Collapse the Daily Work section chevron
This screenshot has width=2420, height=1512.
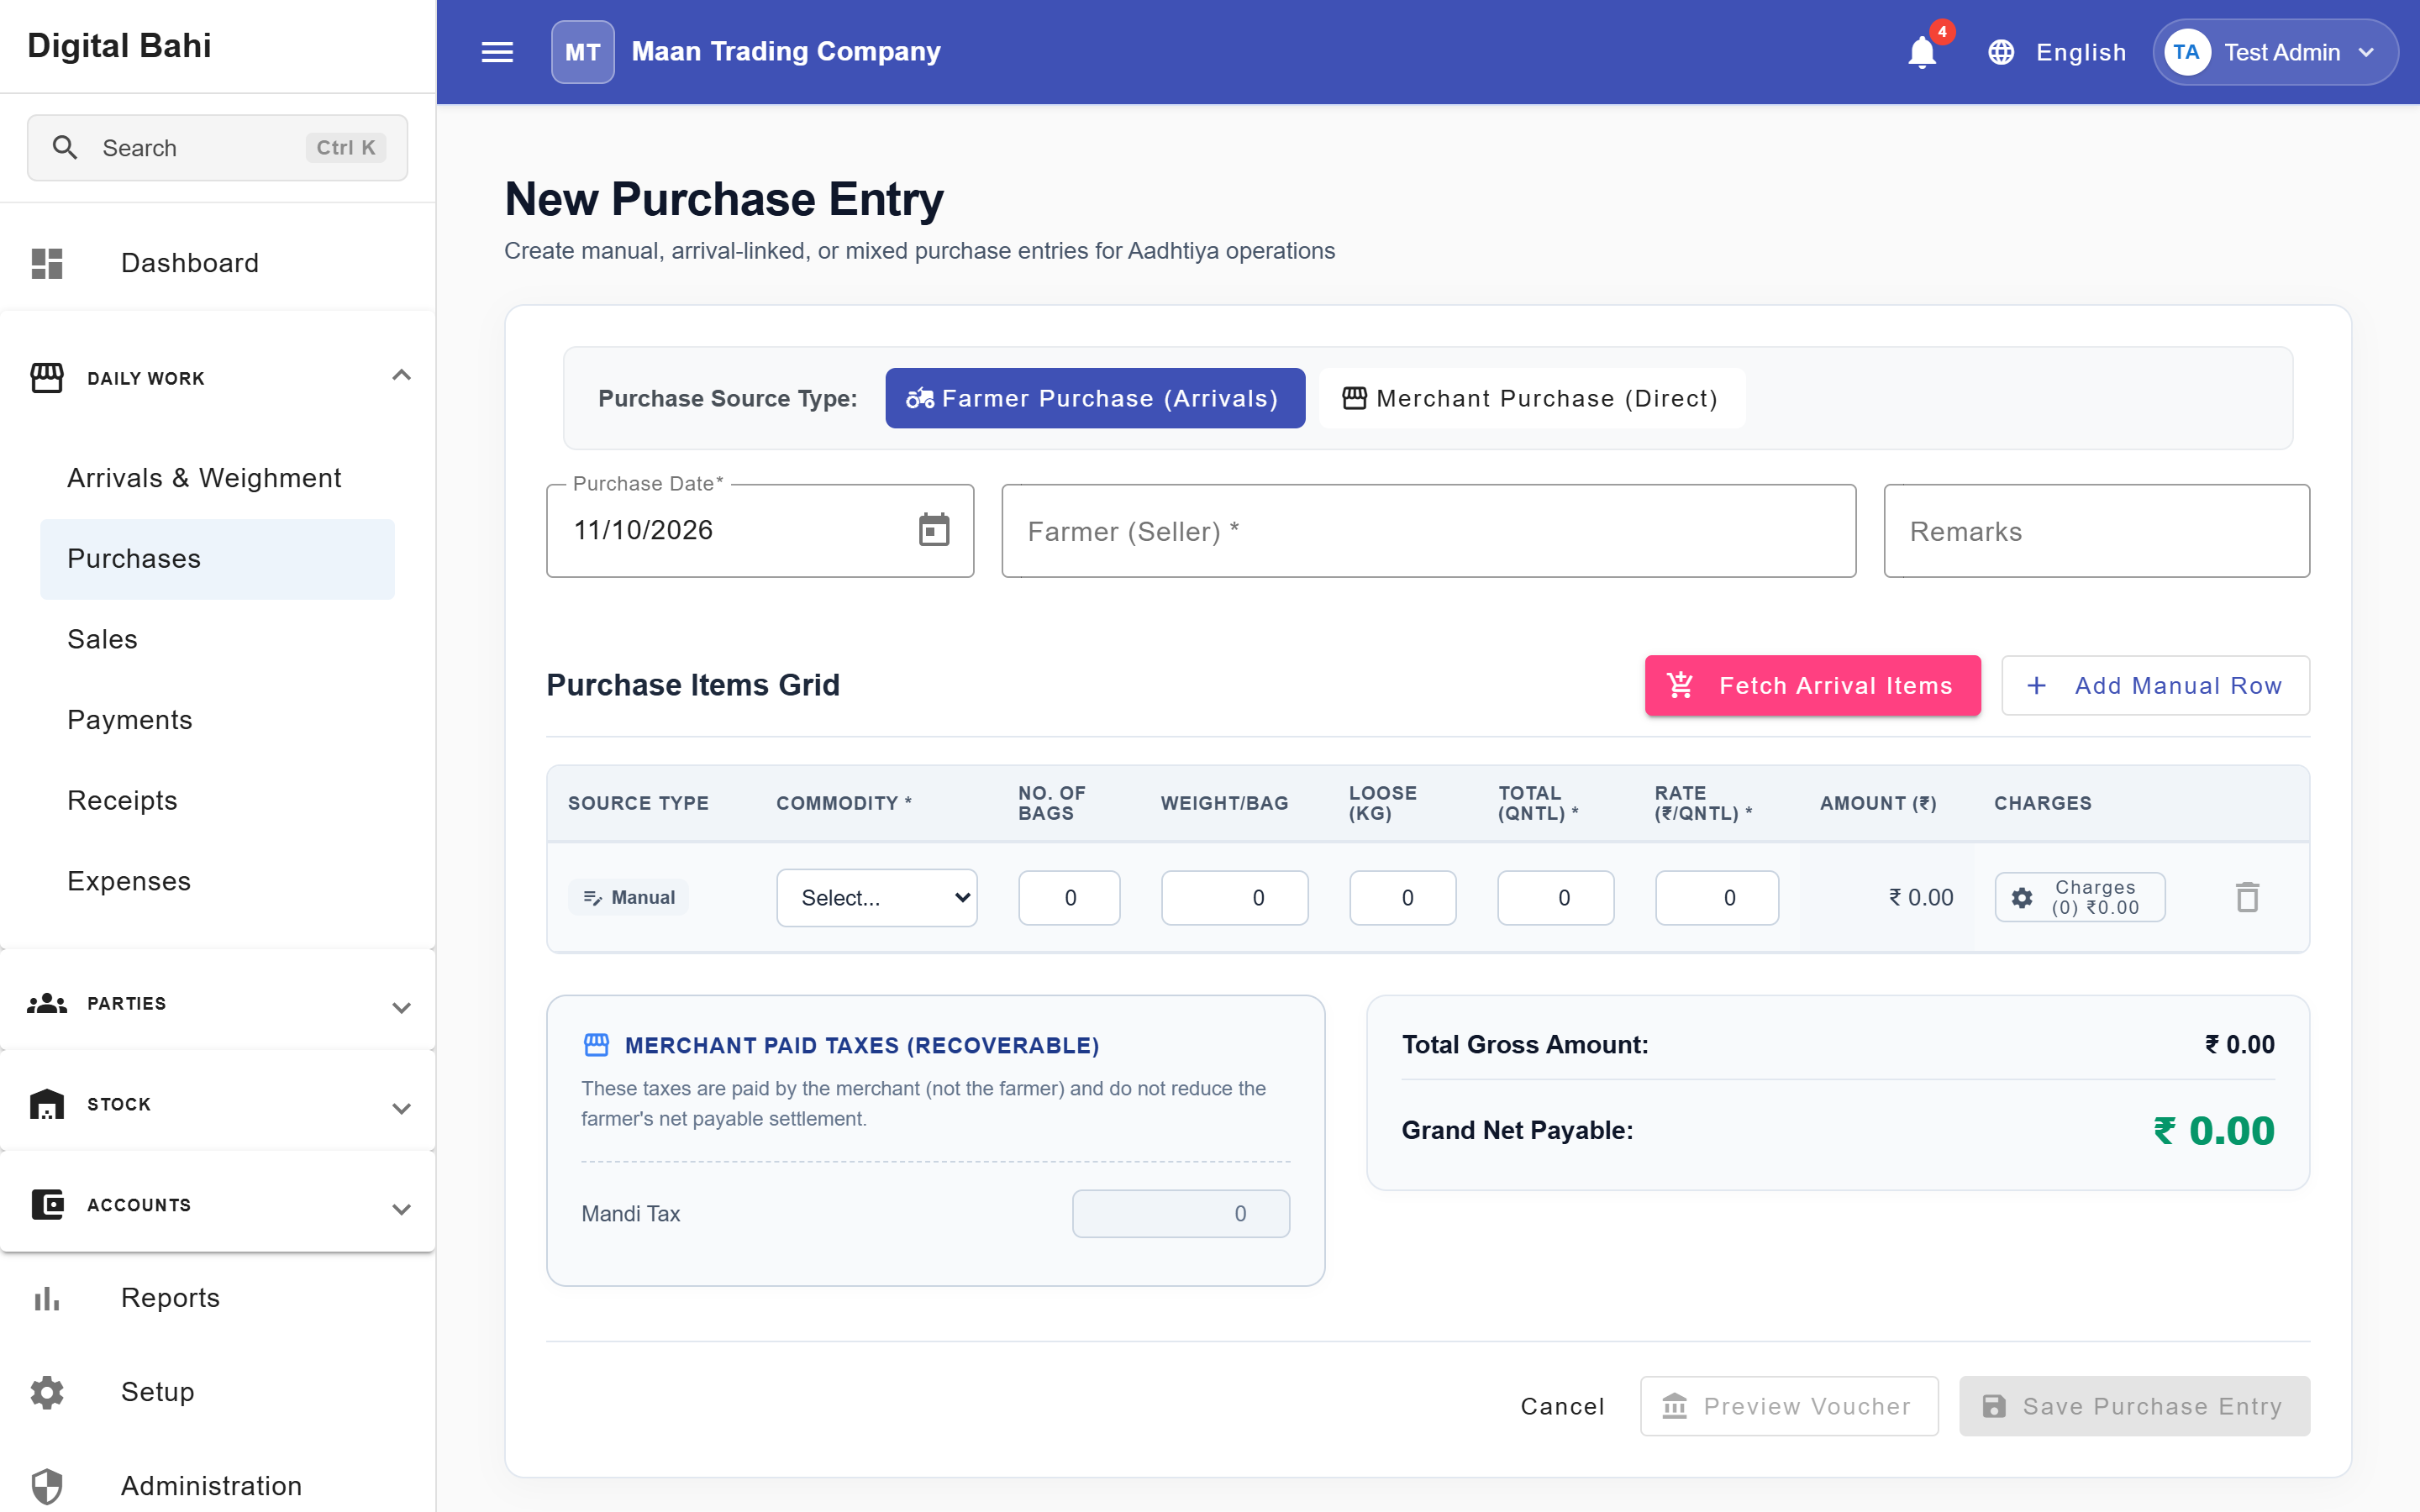pyautogui.click(x=401, y=376)
